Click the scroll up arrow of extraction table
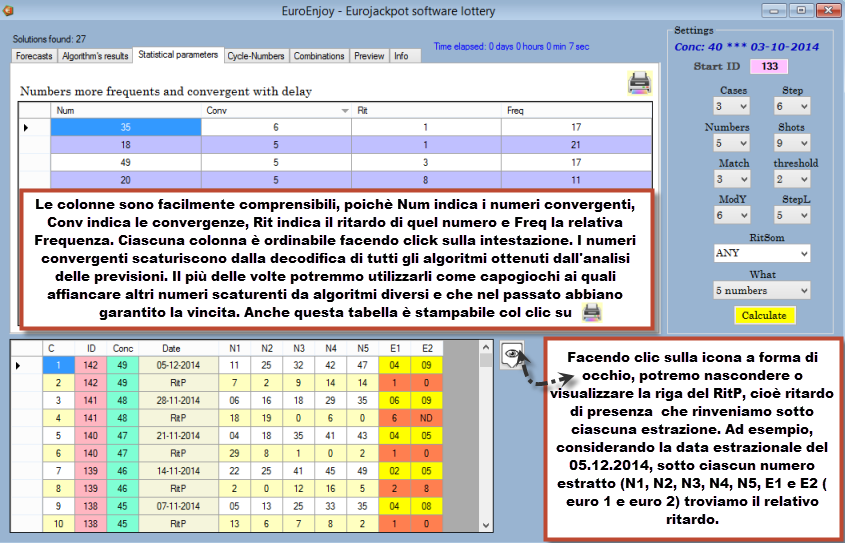The height and width of the screenshot is (543, 845). point(486,347)
